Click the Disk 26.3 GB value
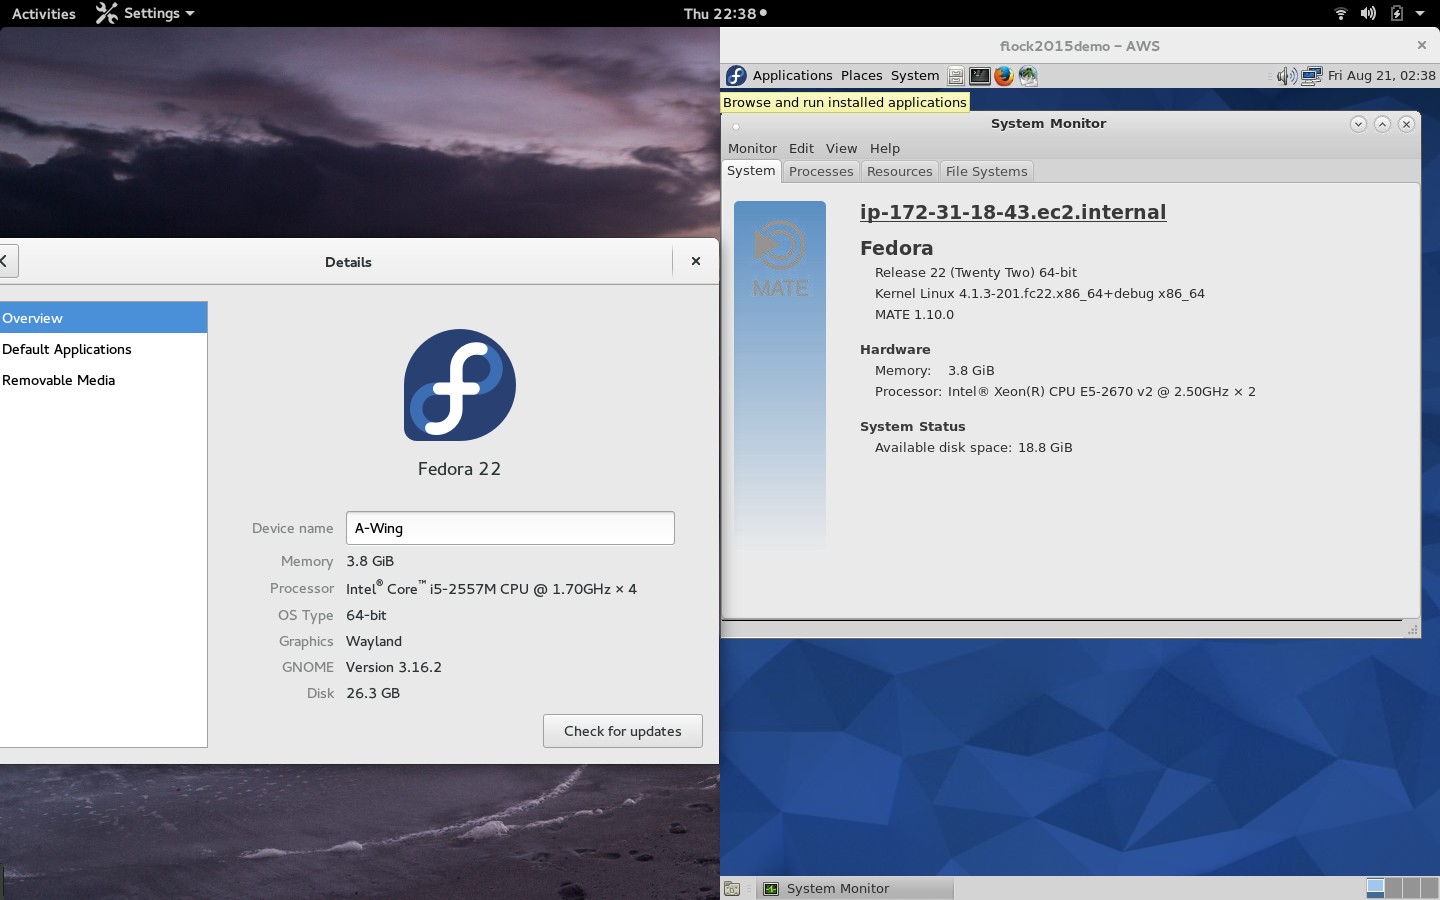Image resolution: width=1440 pixels, height=900 pixels. click(x=373, y=693)
